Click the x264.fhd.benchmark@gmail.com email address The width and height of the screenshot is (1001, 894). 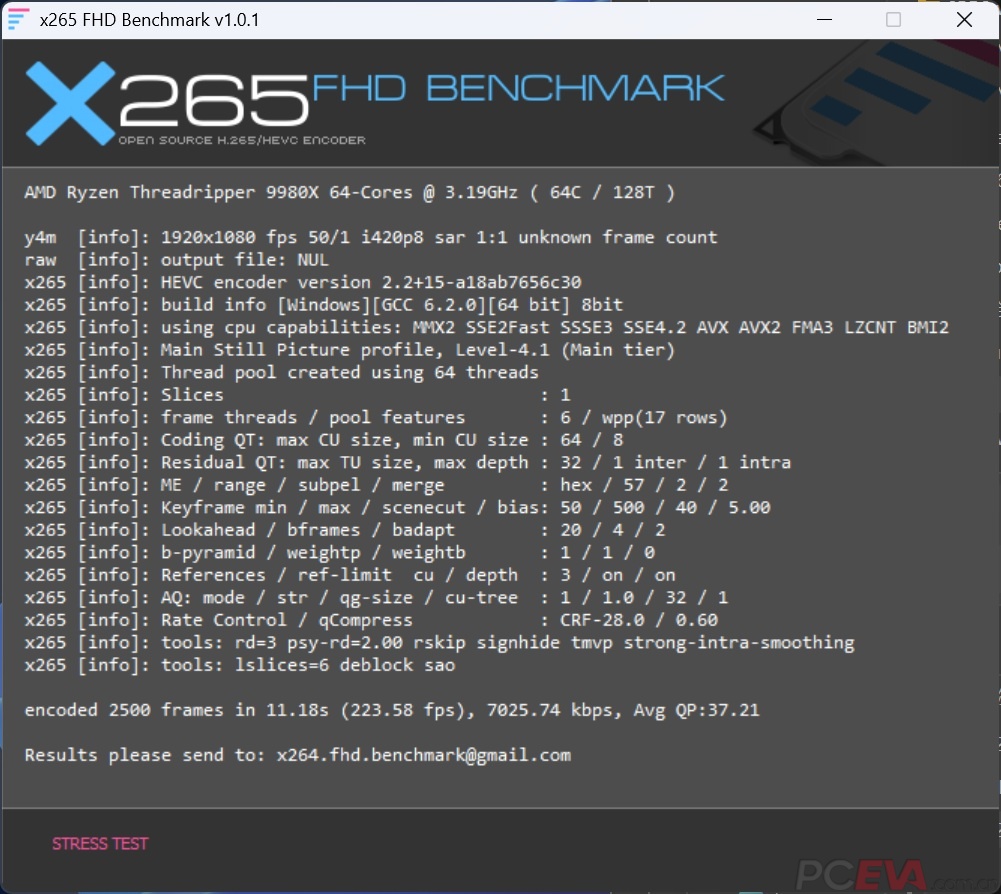pos(423,755)
